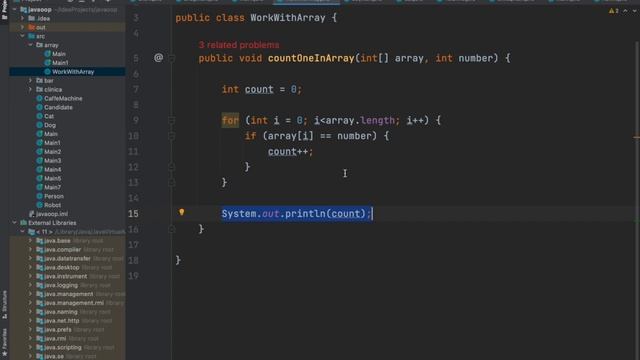Click the '3 related problems' hint
The width and height of the screenshot is (640, 360).
[239, 45]
